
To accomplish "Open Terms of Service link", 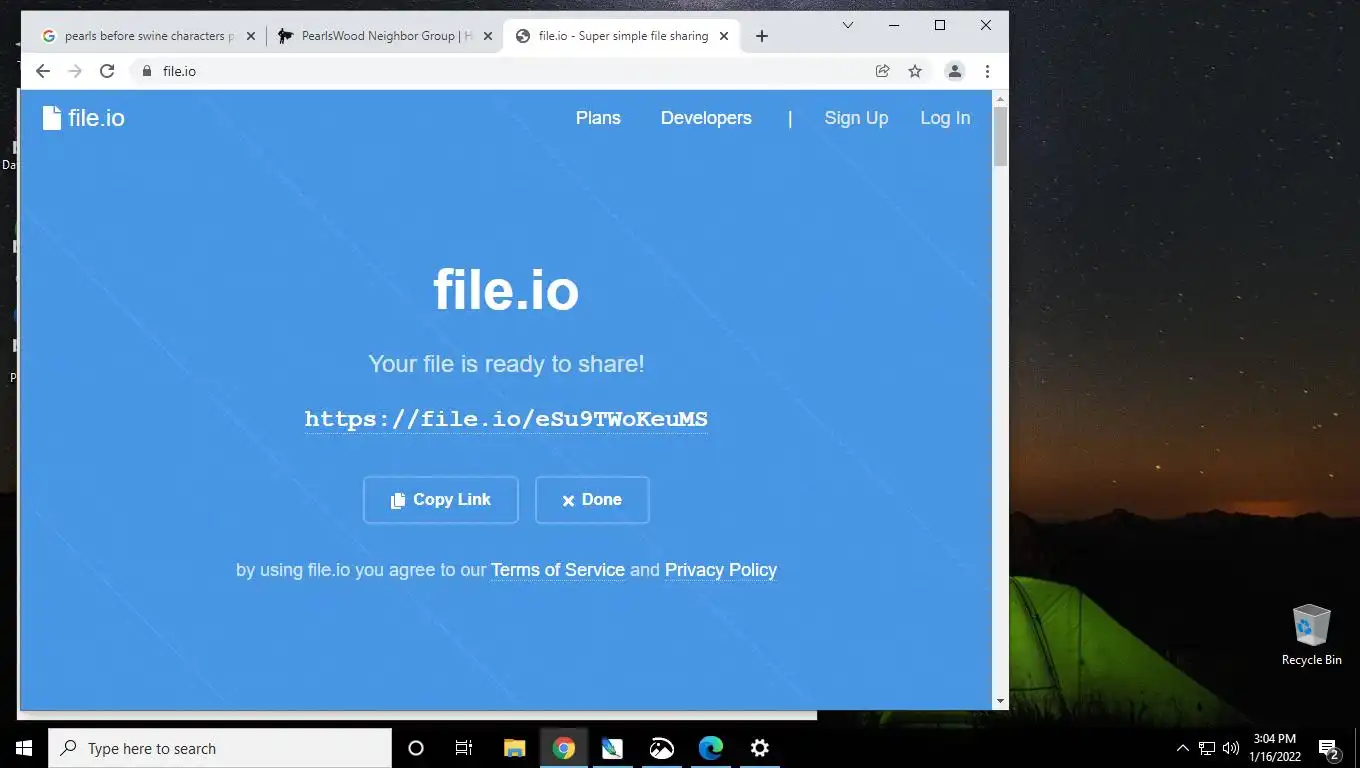I will coord(558,570).
